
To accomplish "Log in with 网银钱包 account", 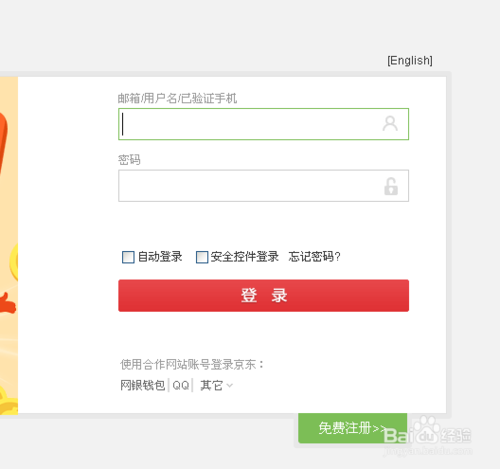I will coord(143,385).
